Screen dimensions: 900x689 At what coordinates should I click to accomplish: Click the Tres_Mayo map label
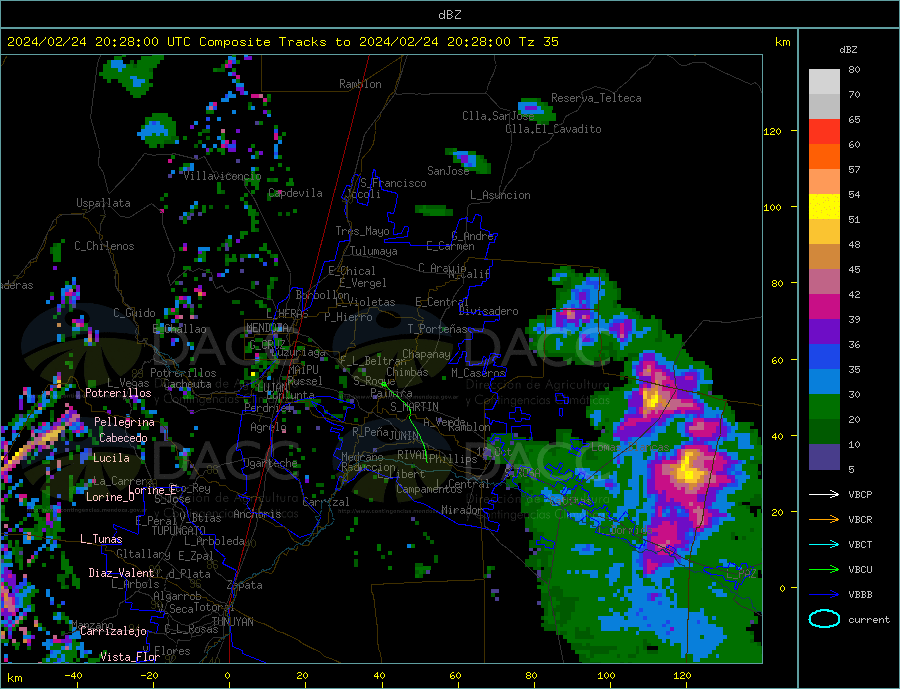point(362,231)
